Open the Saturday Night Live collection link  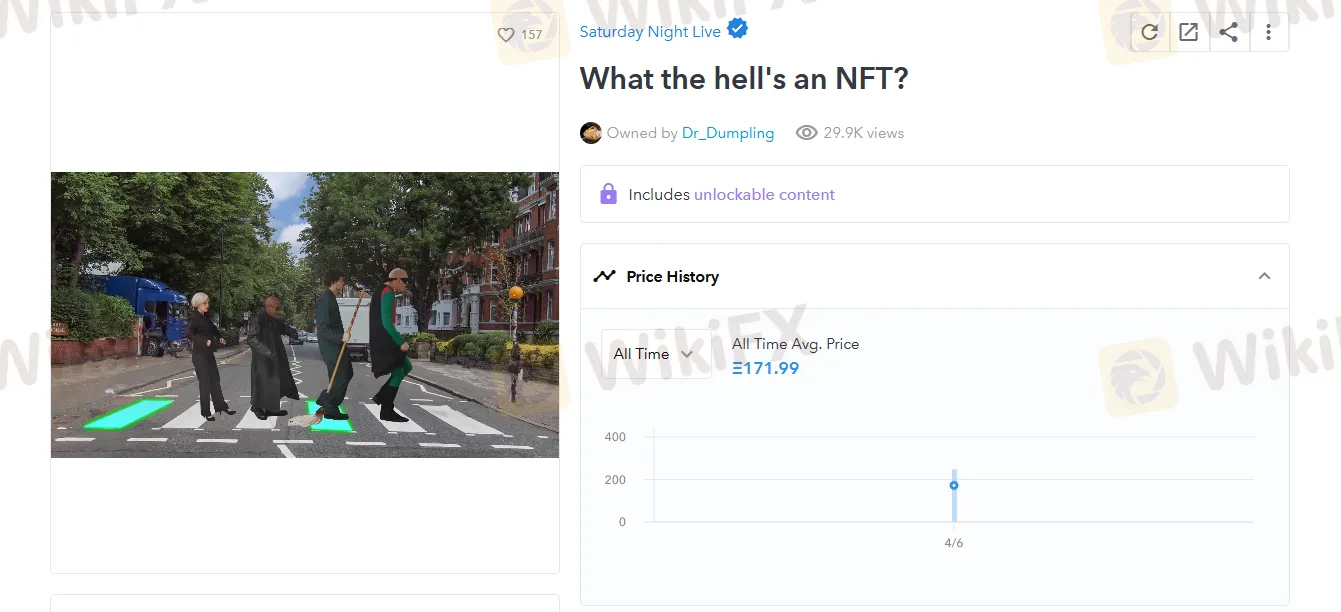tap(650, 32)
